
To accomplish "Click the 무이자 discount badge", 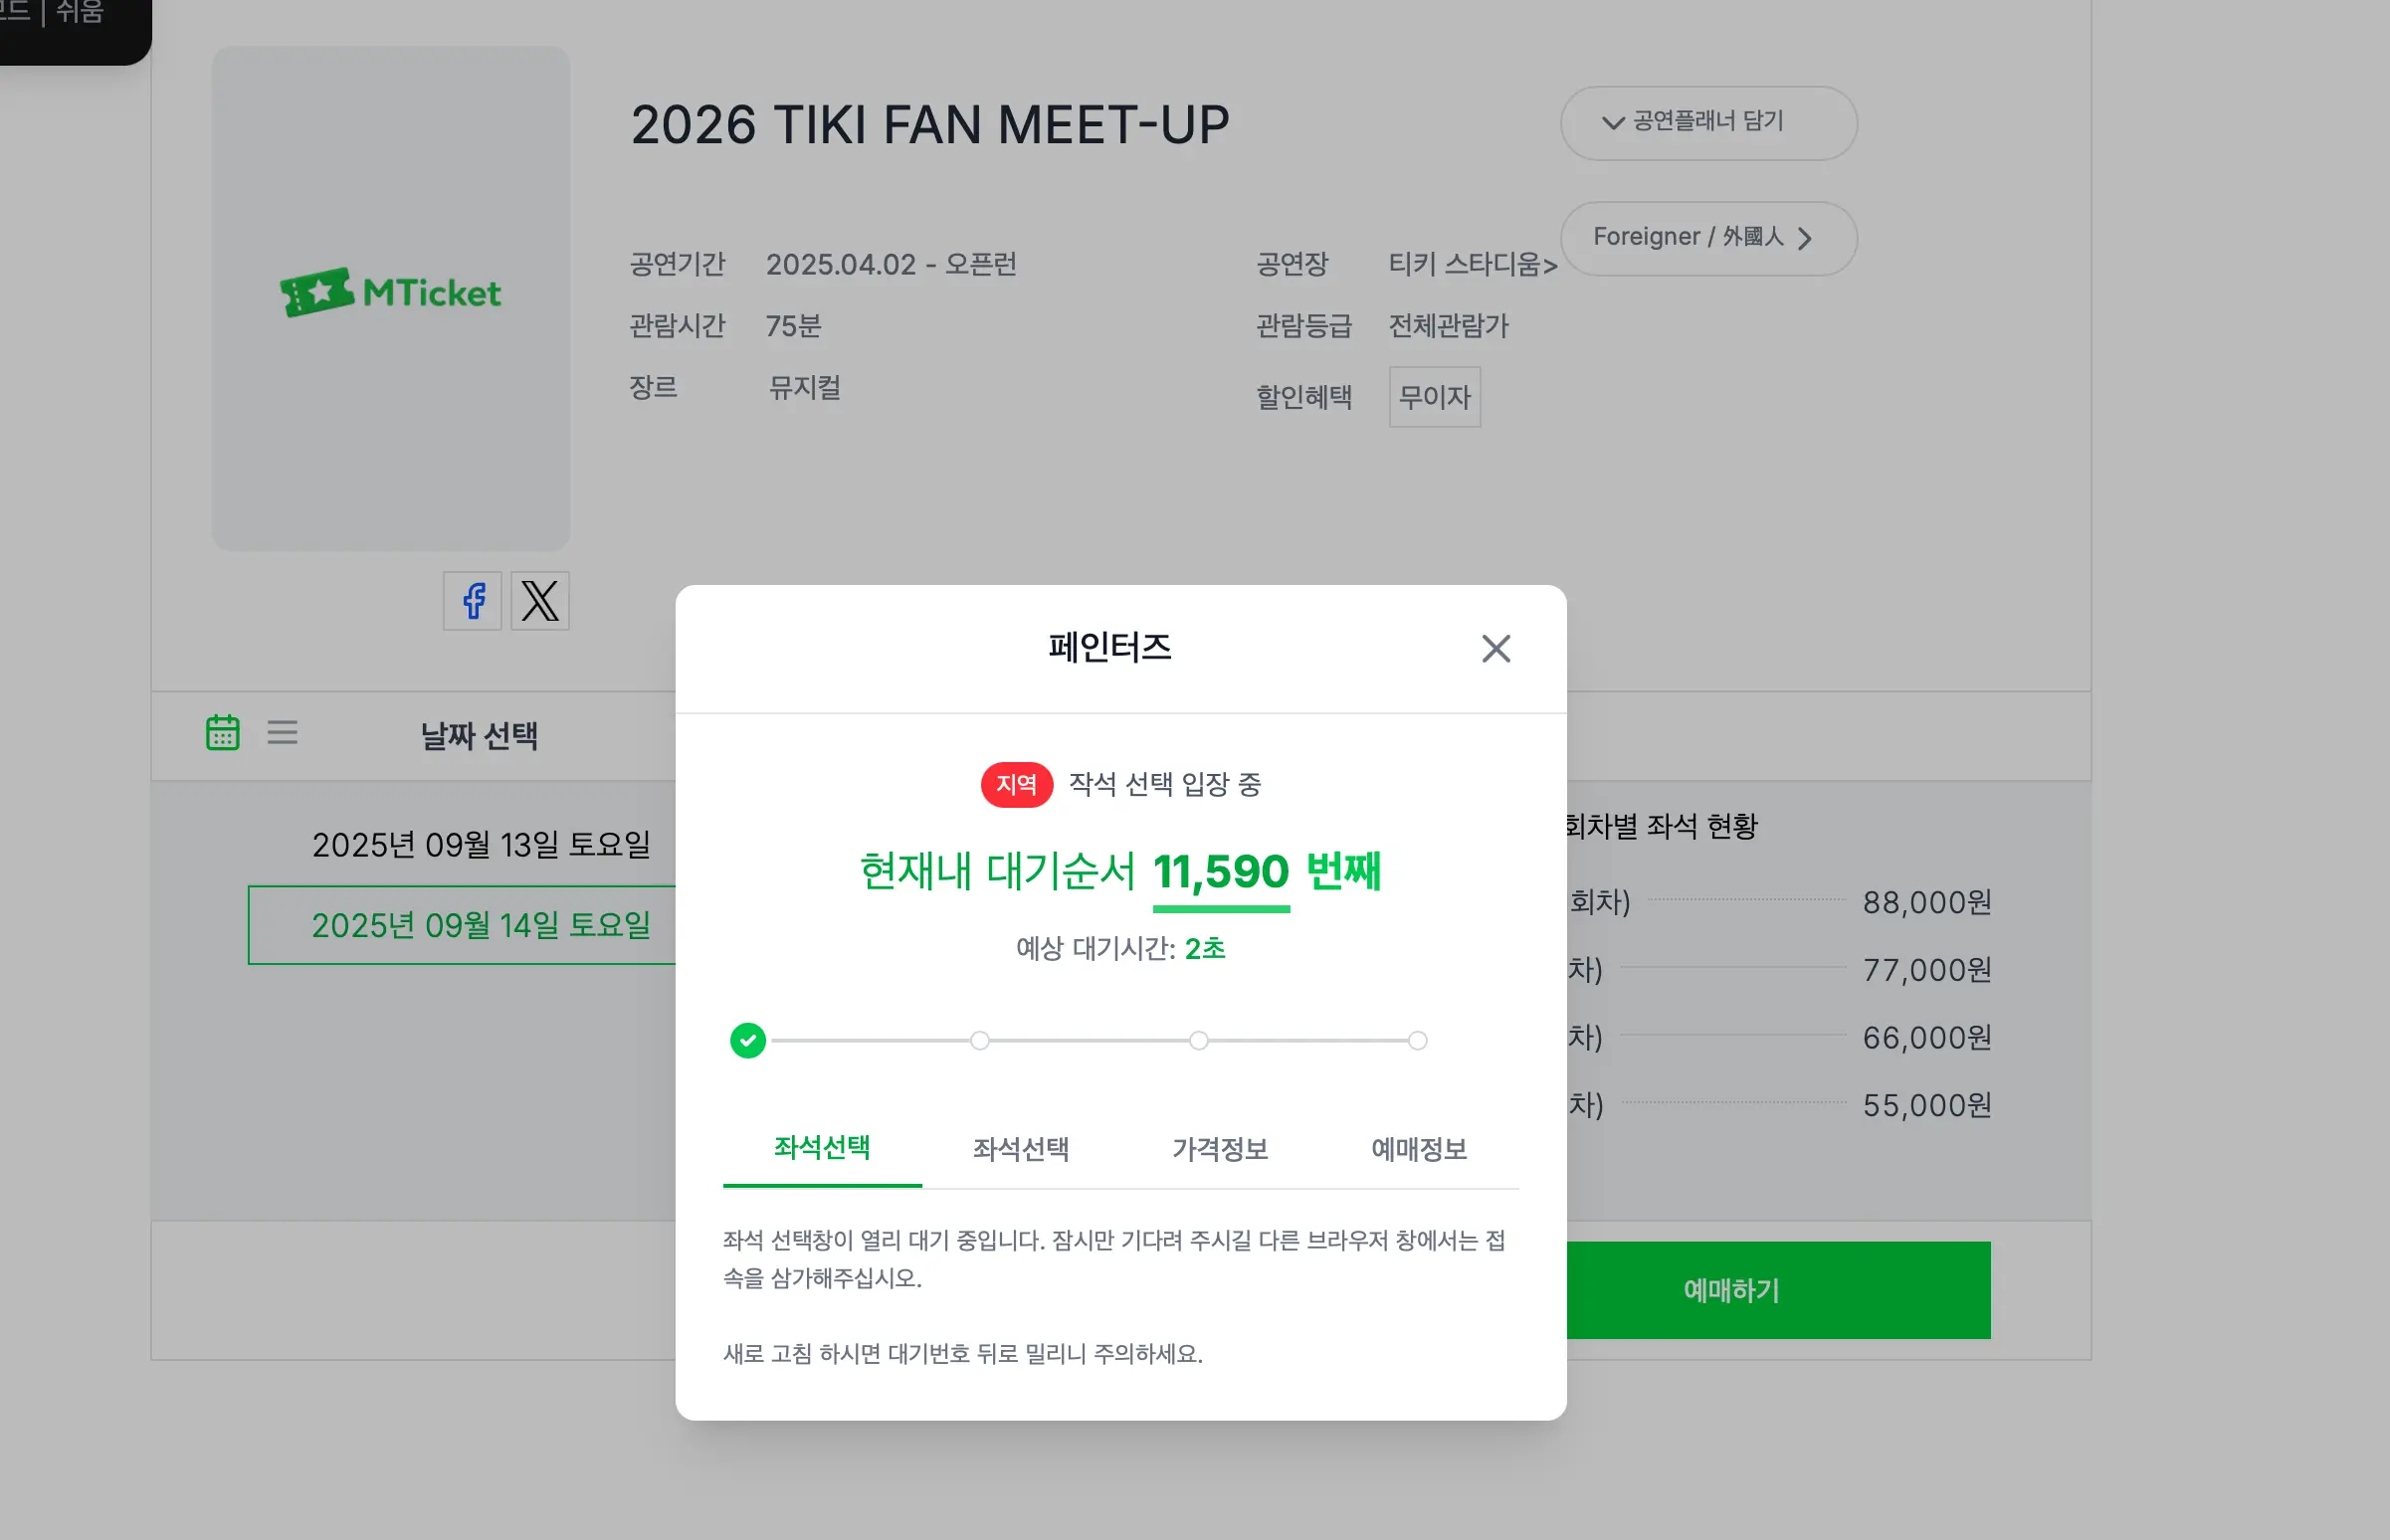I will [x=1434, y=398].
